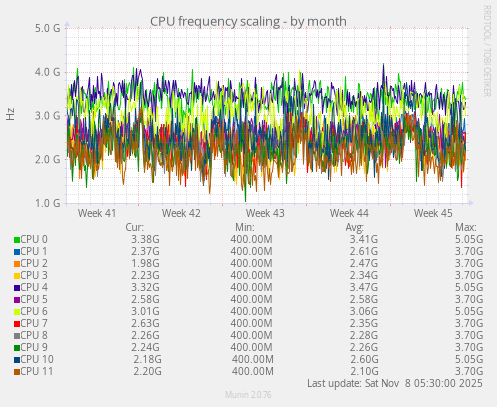Click the '5.0 G' y-axis label

pos(48,28)
